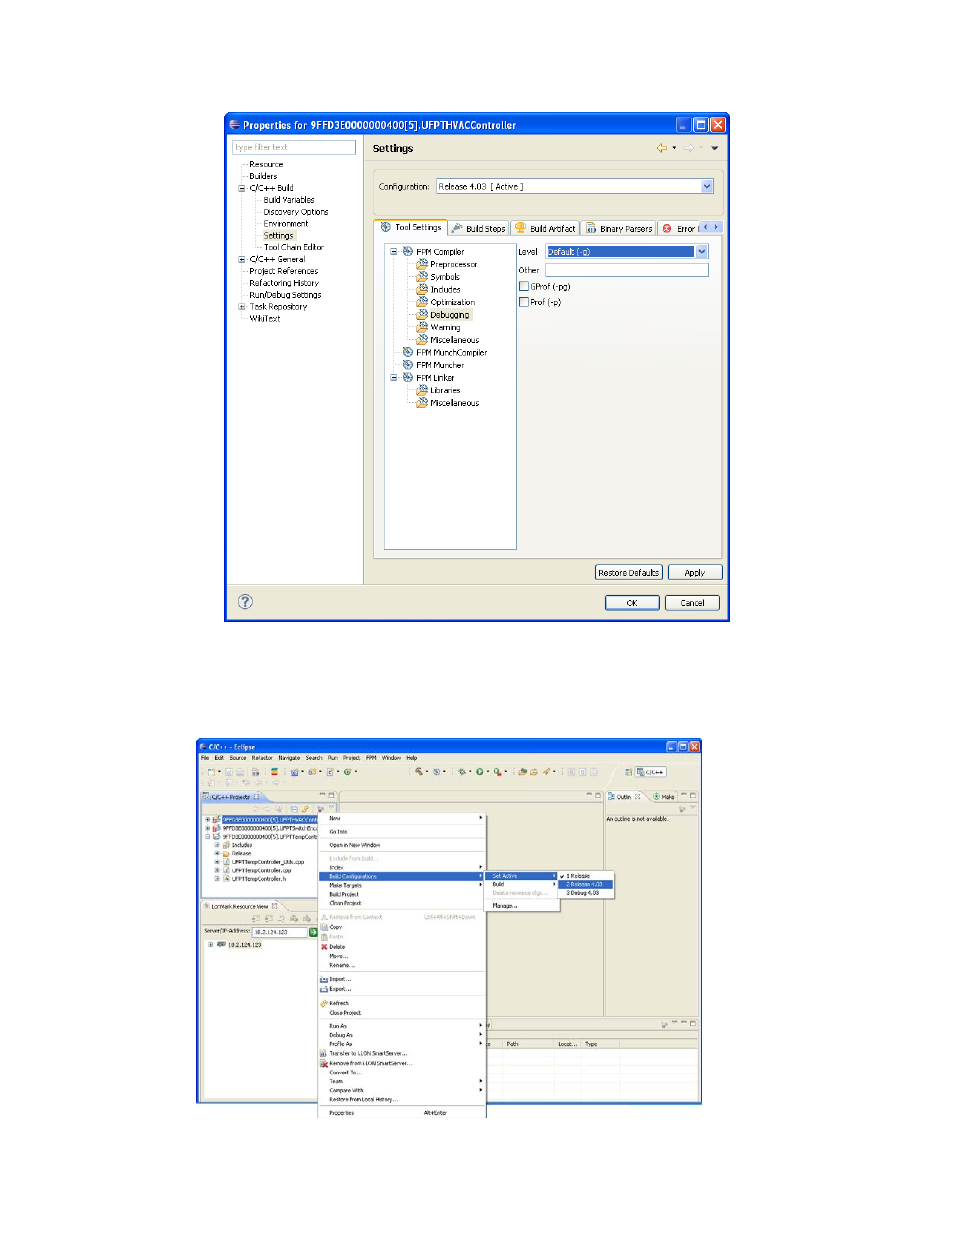Switch to the Build Steps tab
The width and height of the screenshot is (954, 1235).
tap(478, 228)
